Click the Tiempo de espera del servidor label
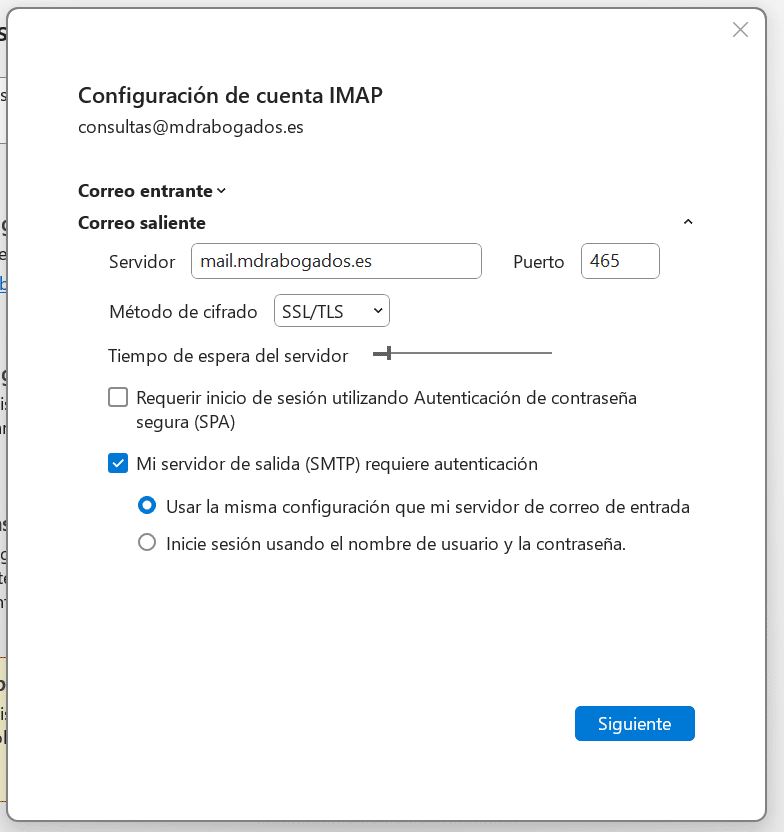The image size is (784, 832). (228, 356)
